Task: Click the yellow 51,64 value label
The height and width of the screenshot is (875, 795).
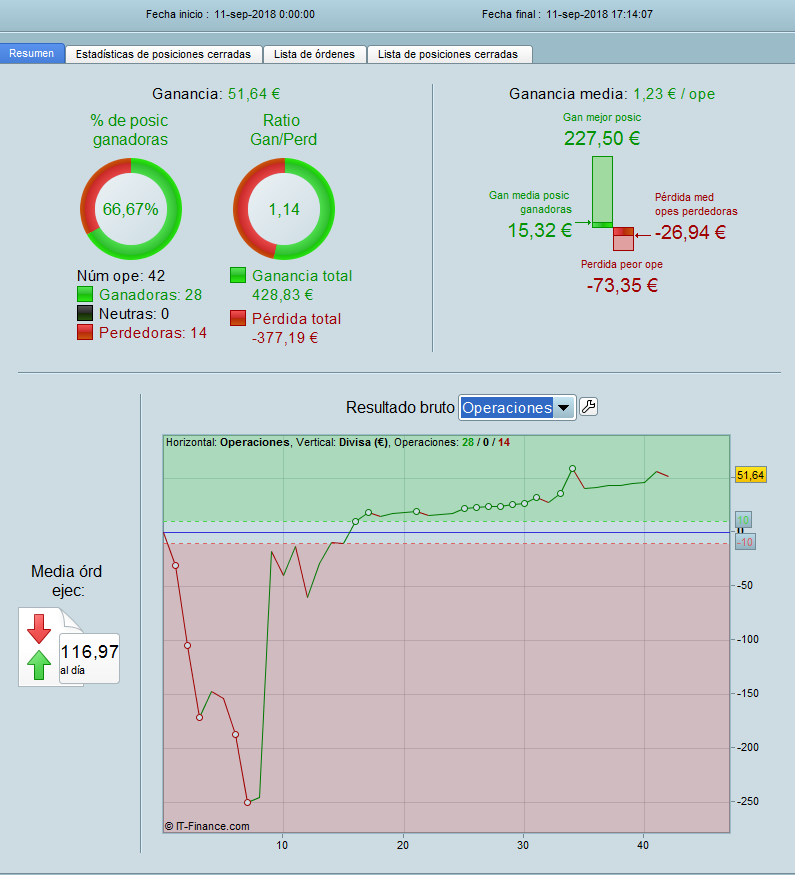Action: [x=750, y=475]
